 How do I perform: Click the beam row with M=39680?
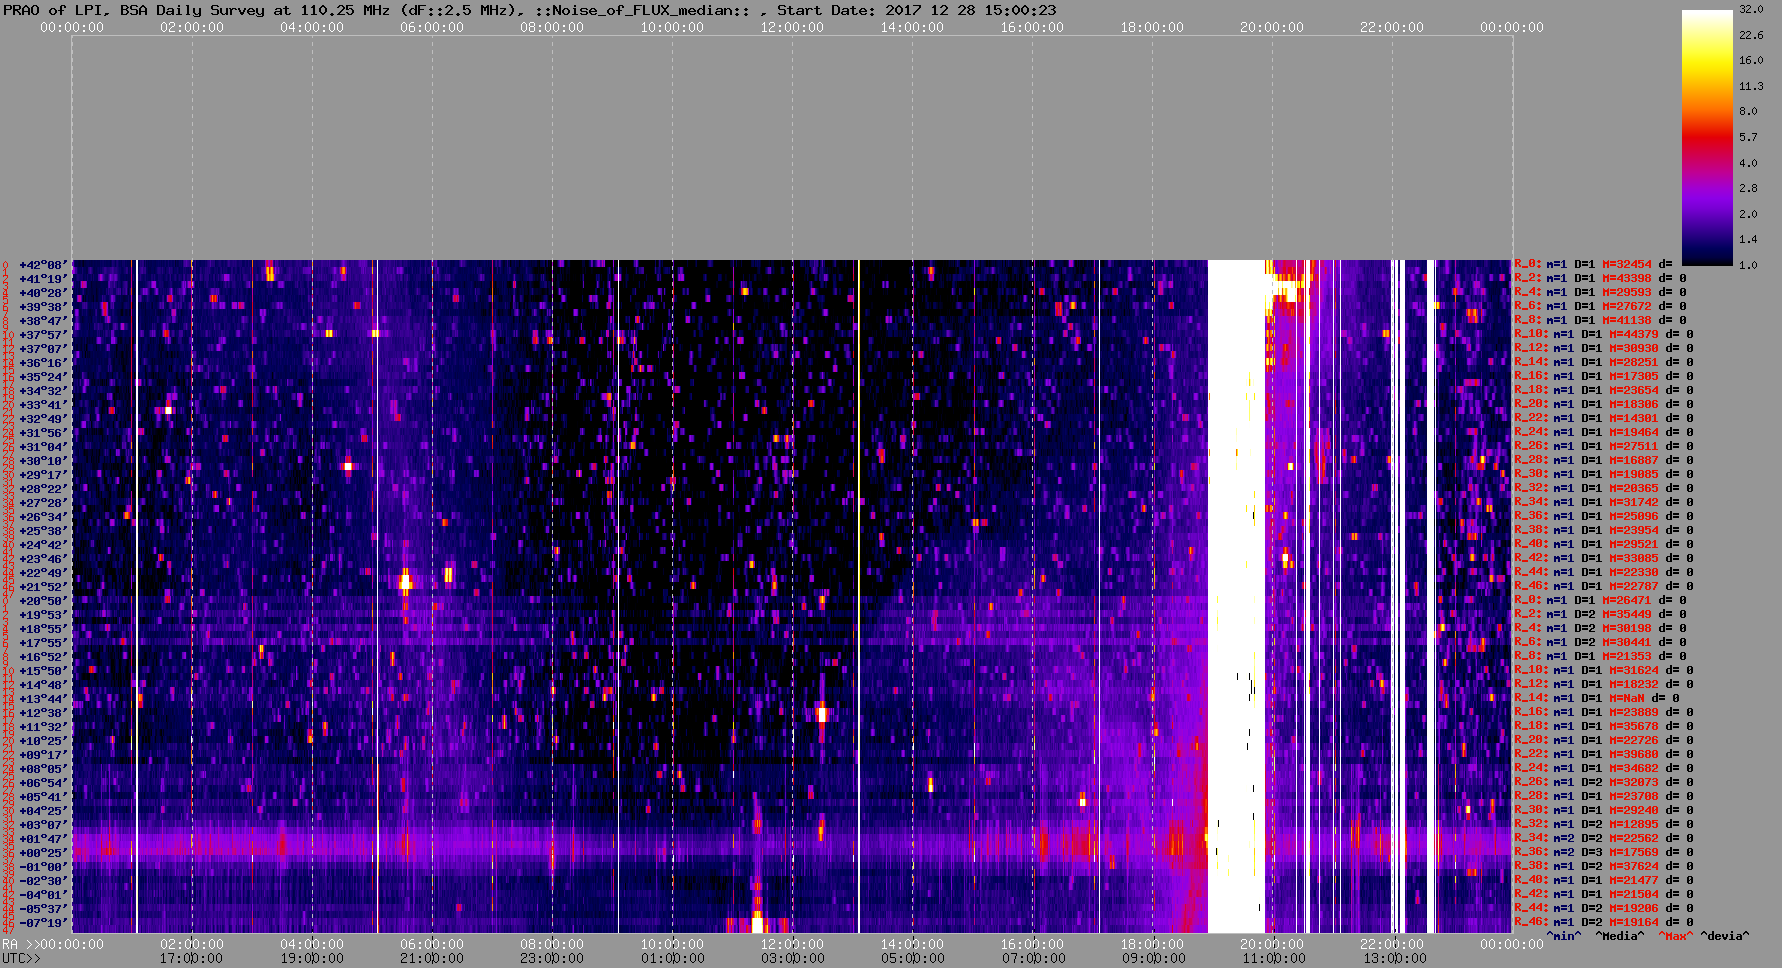coord(1604,754)
